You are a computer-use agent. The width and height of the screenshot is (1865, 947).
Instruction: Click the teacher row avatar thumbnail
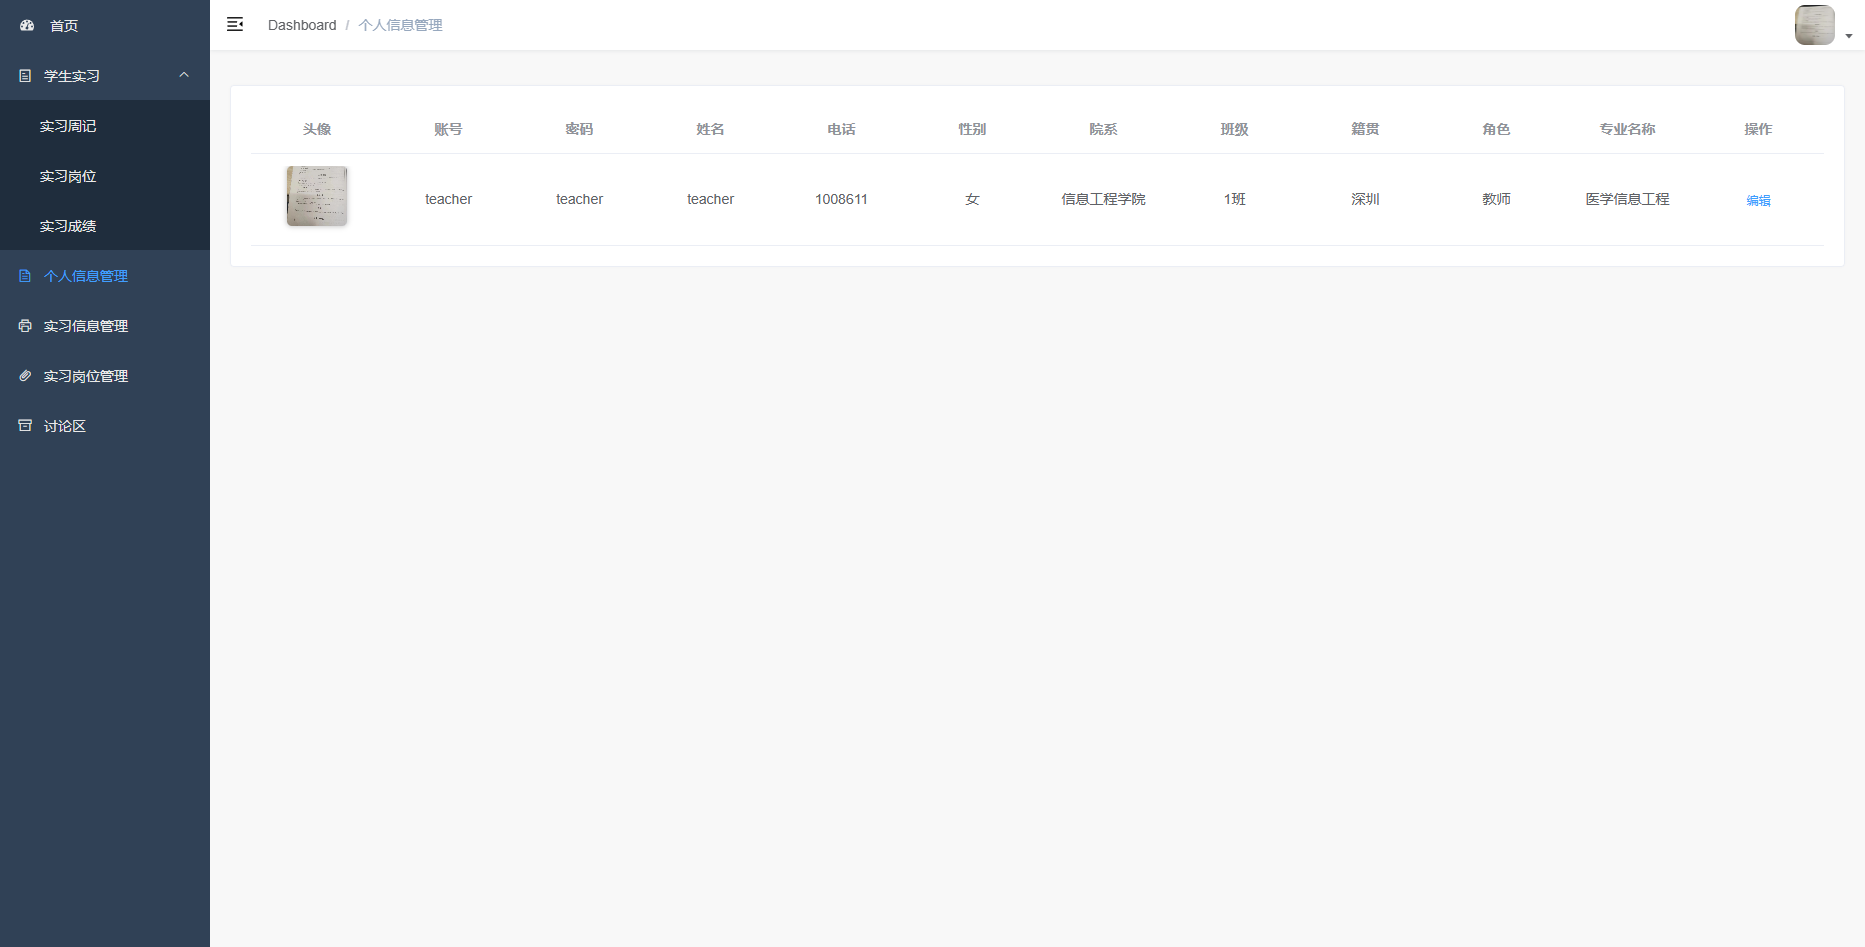317,196
